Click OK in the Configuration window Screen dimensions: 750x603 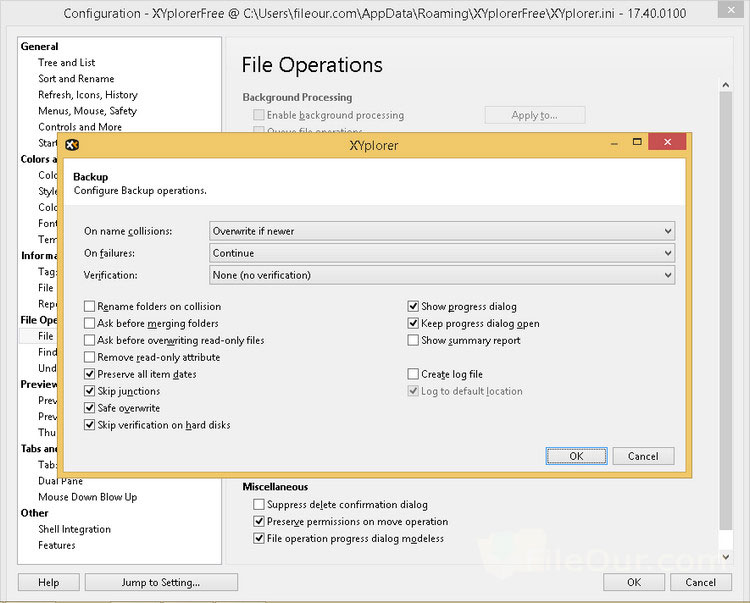(634, 582)
